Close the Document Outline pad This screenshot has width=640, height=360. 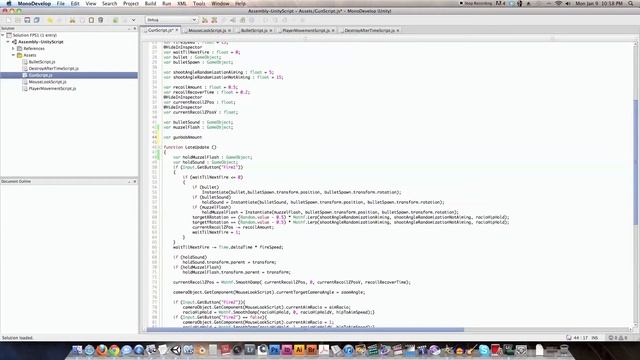coord(135,182)
